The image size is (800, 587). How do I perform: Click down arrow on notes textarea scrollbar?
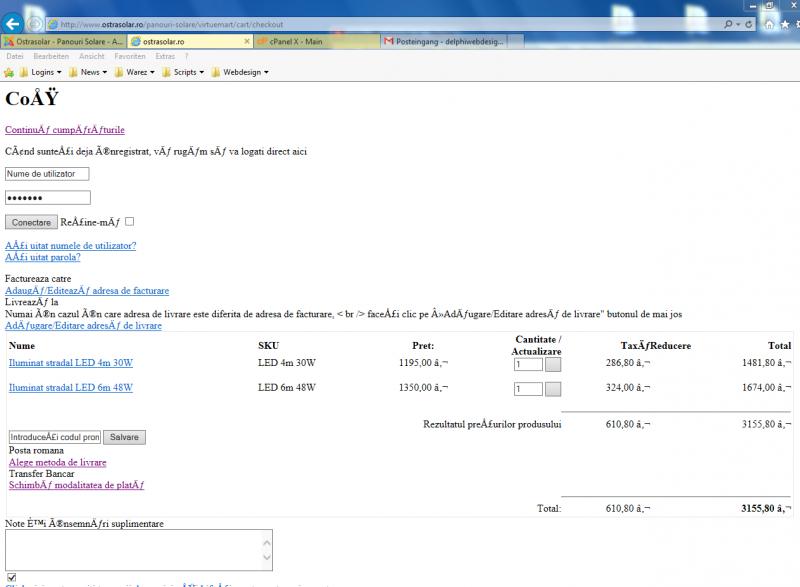coord(265,563)
